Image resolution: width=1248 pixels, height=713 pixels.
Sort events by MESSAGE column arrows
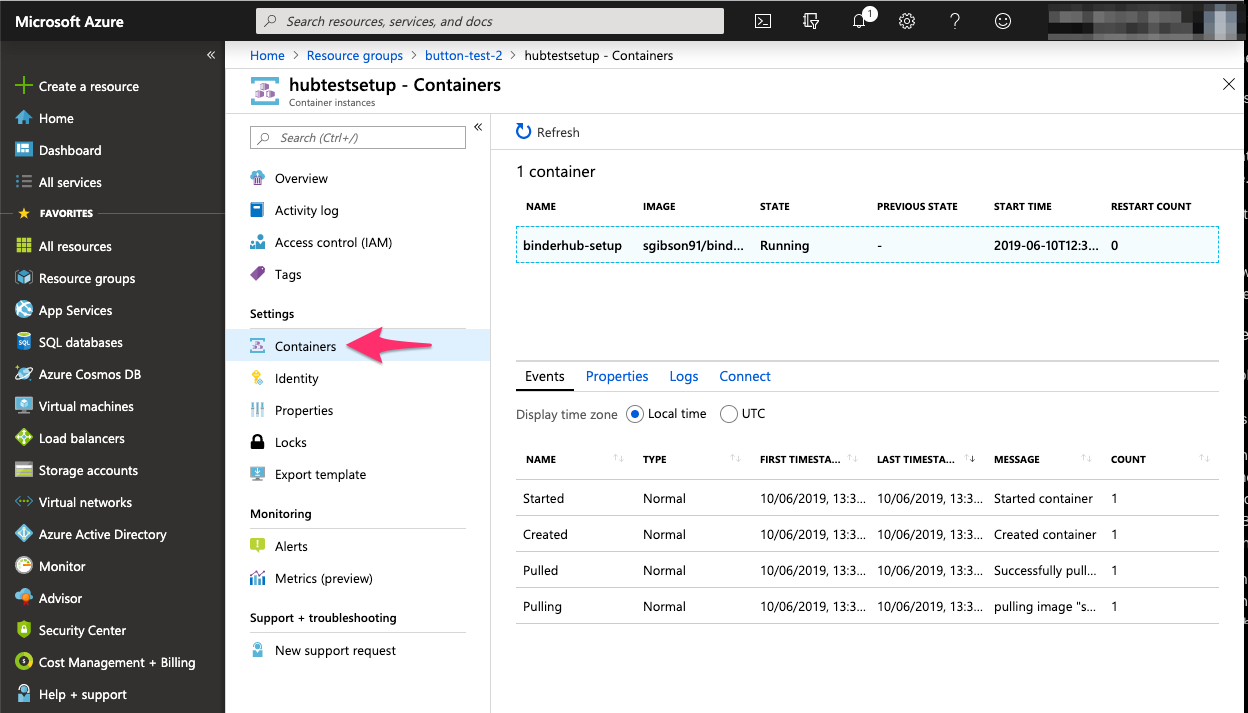[1087, 459]
